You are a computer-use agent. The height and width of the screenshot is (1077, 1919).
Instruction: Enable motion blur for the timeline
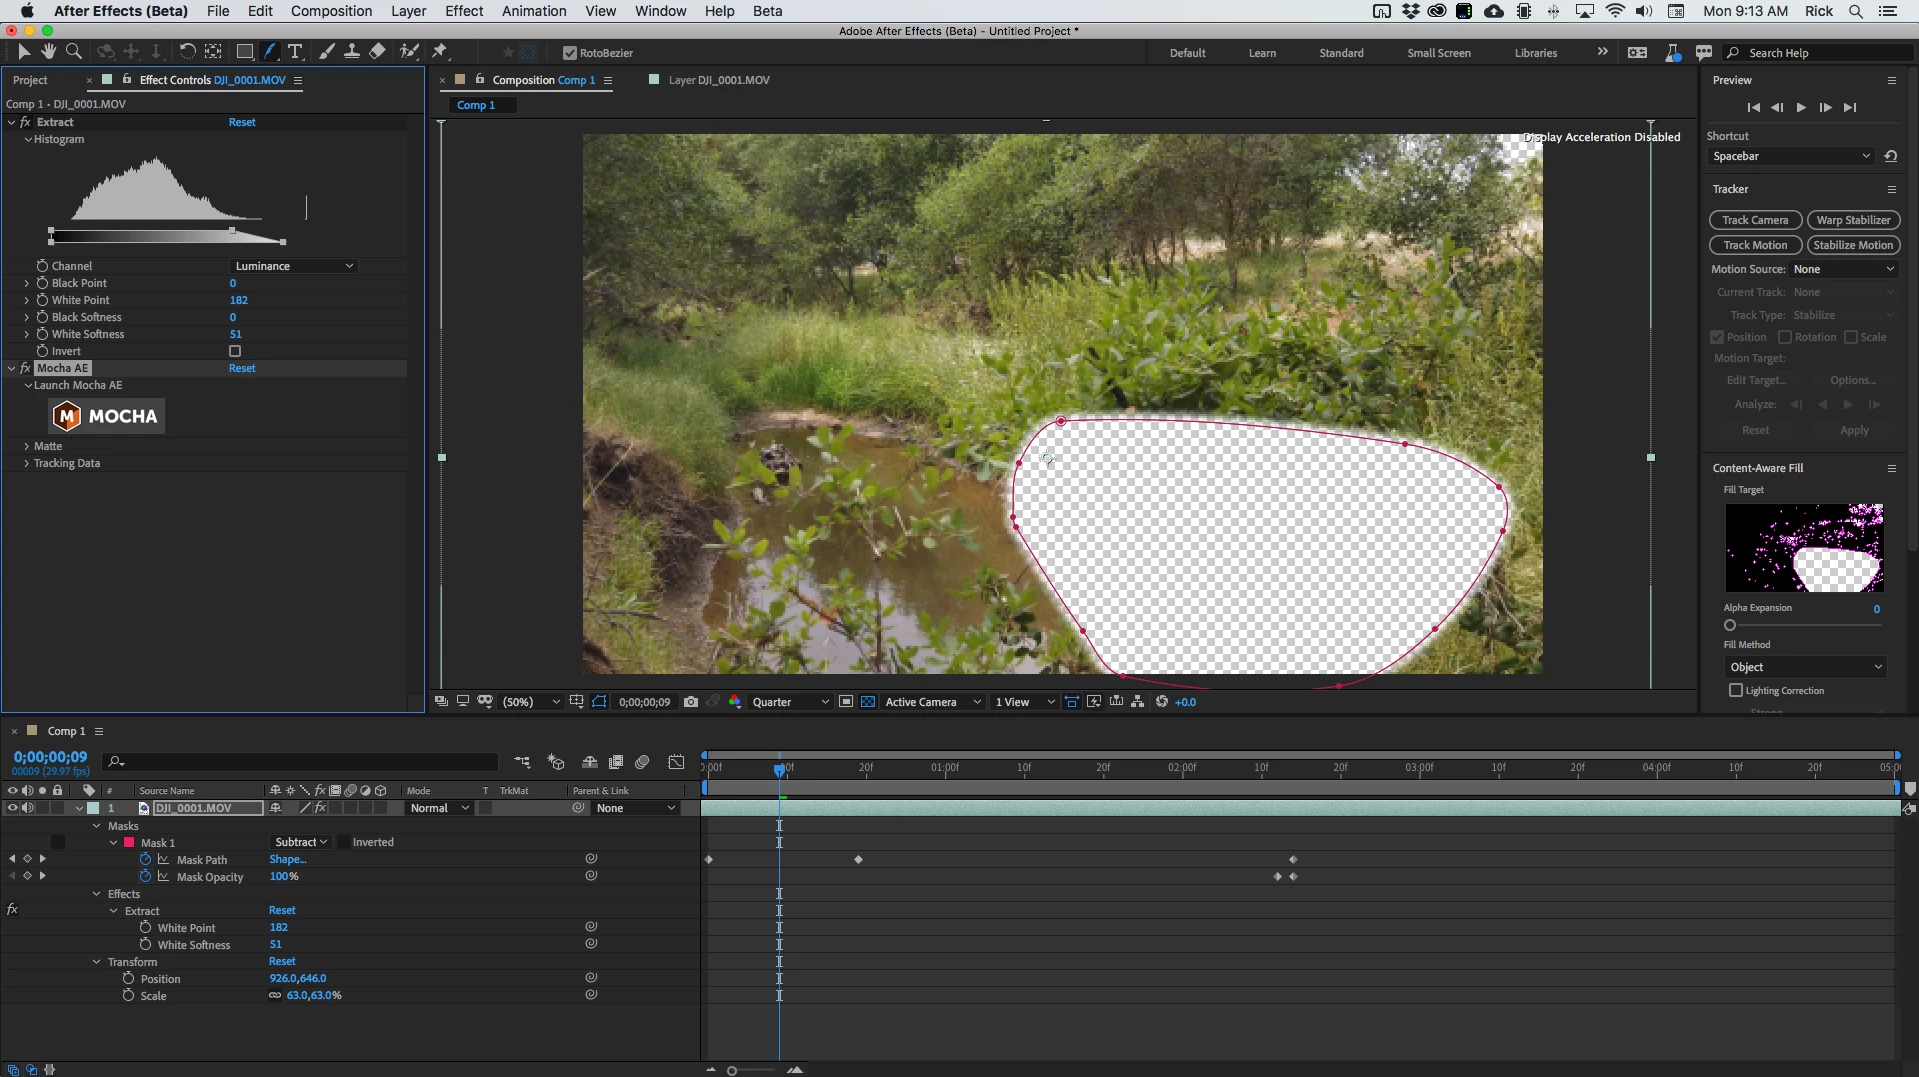point(643,762)
